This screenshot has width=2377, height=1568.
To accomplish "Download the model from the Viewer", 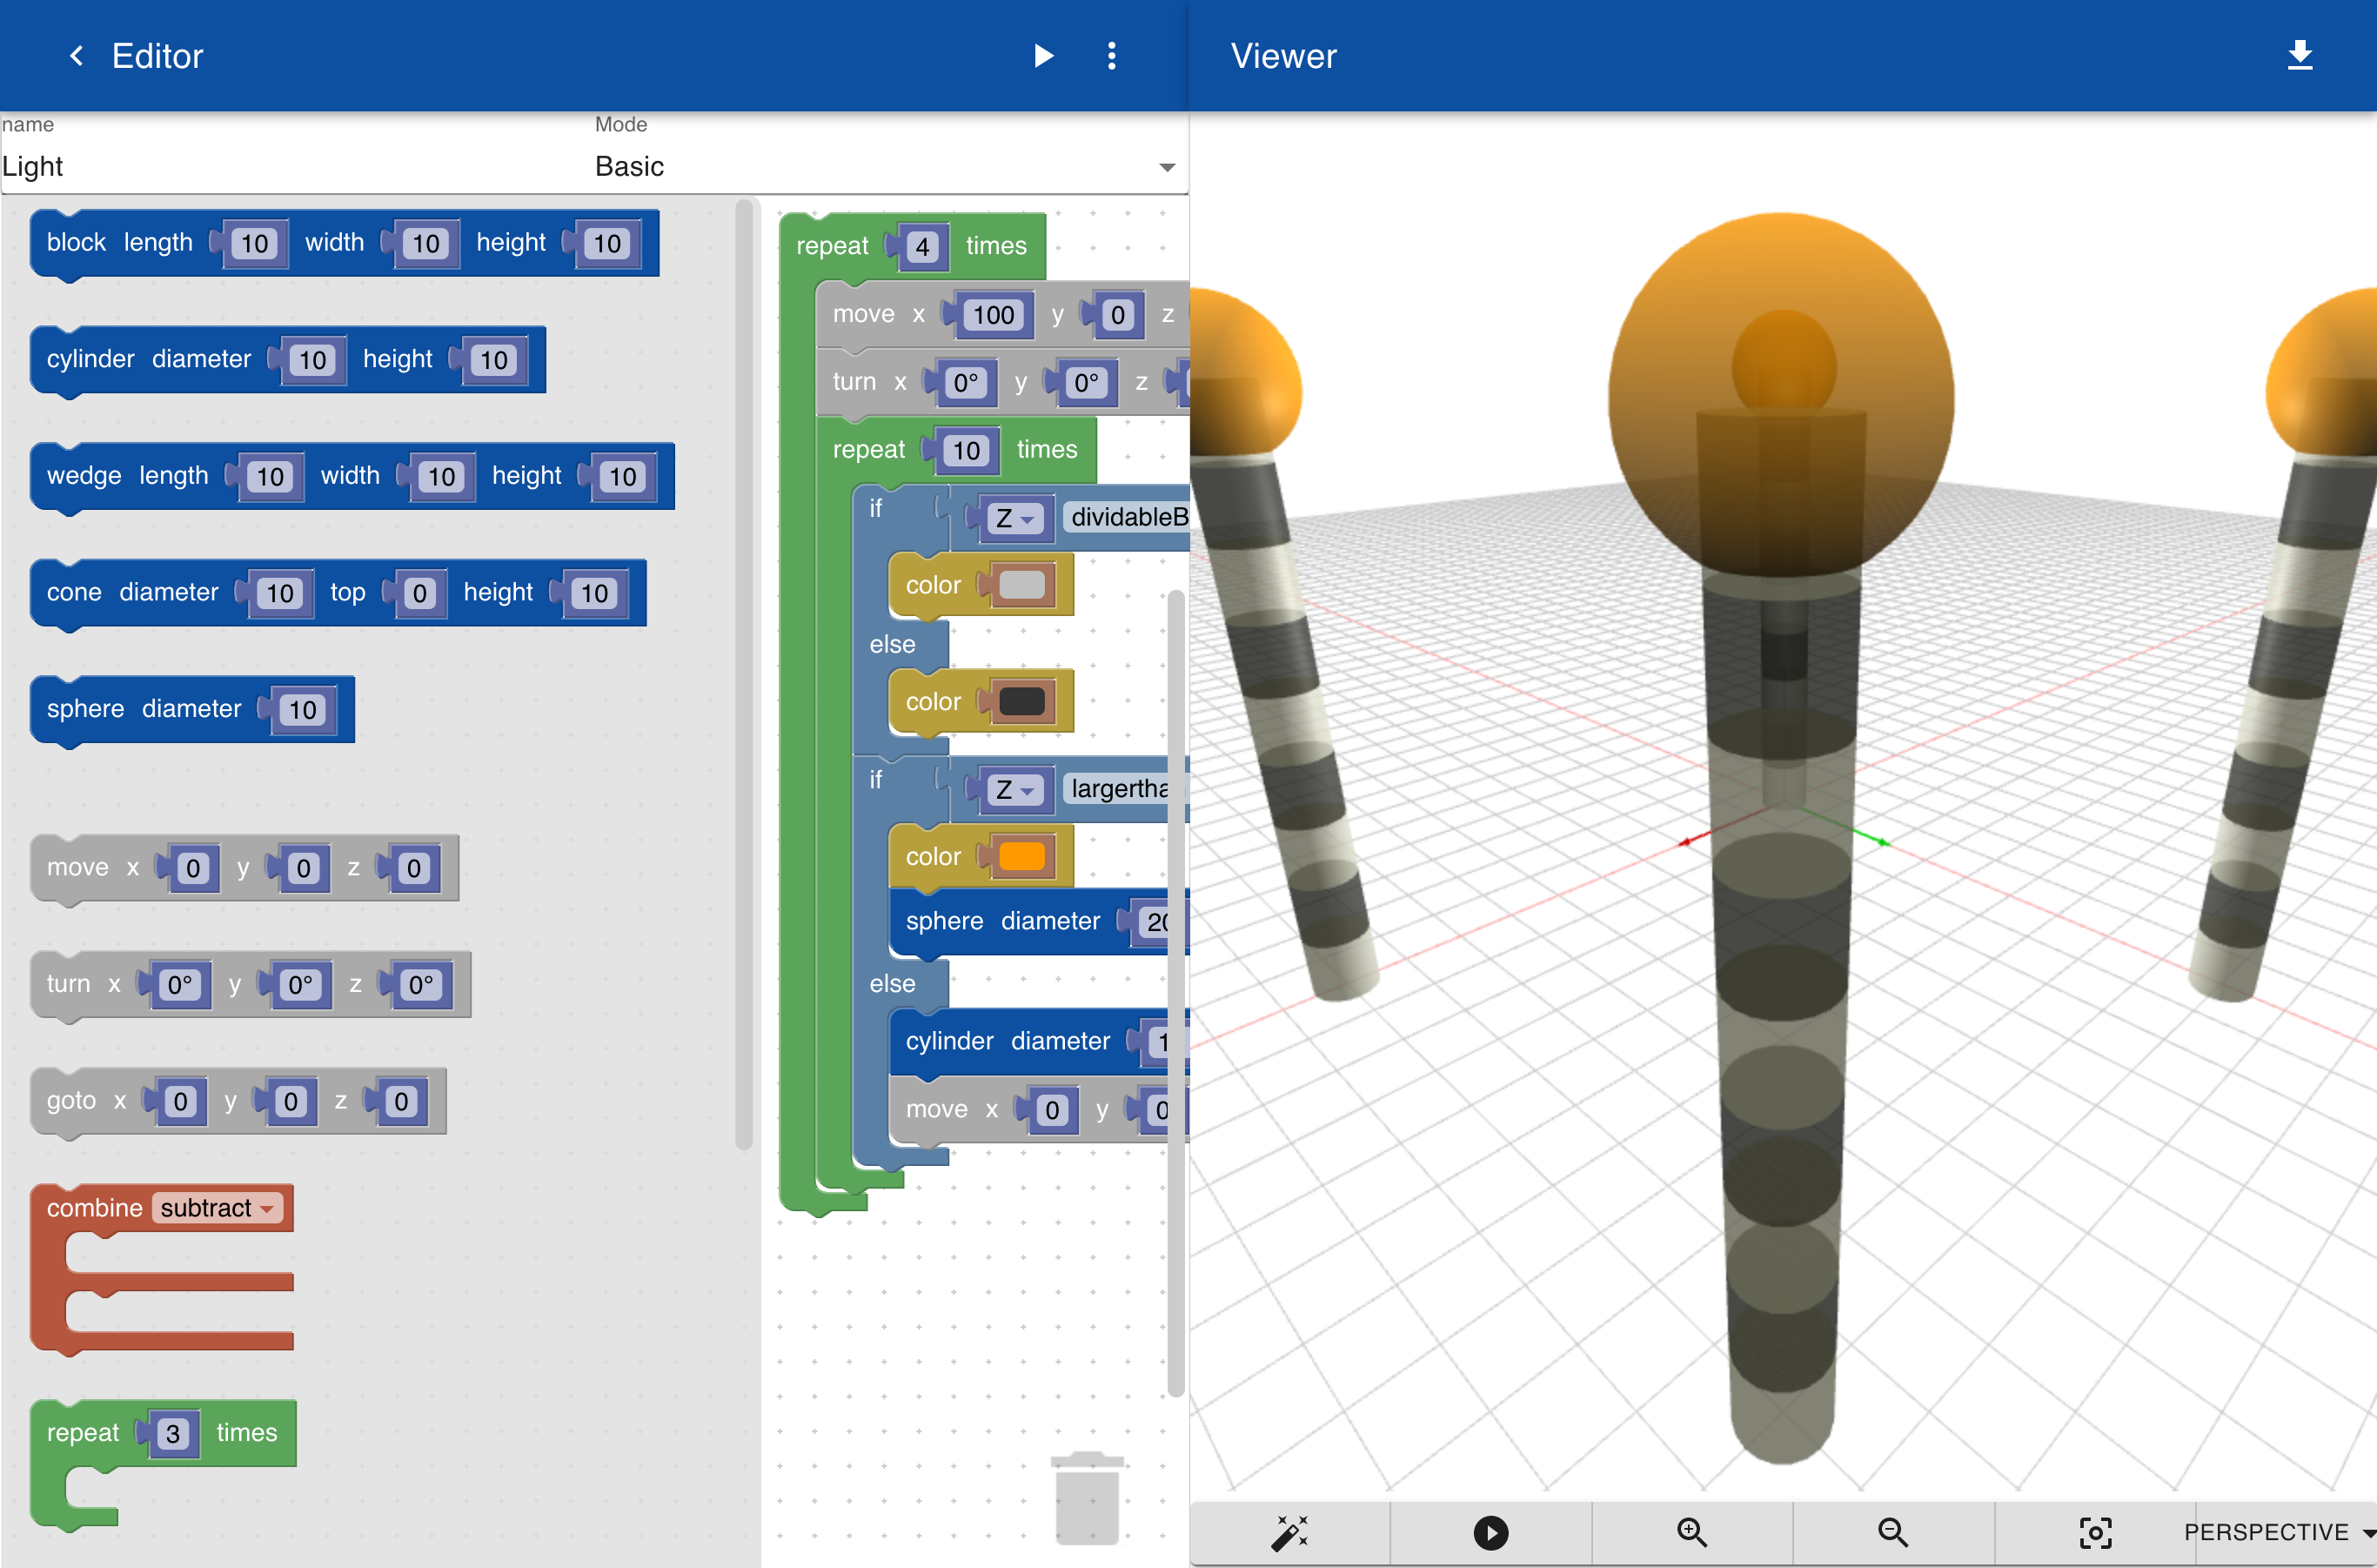I will [2299, 55].
